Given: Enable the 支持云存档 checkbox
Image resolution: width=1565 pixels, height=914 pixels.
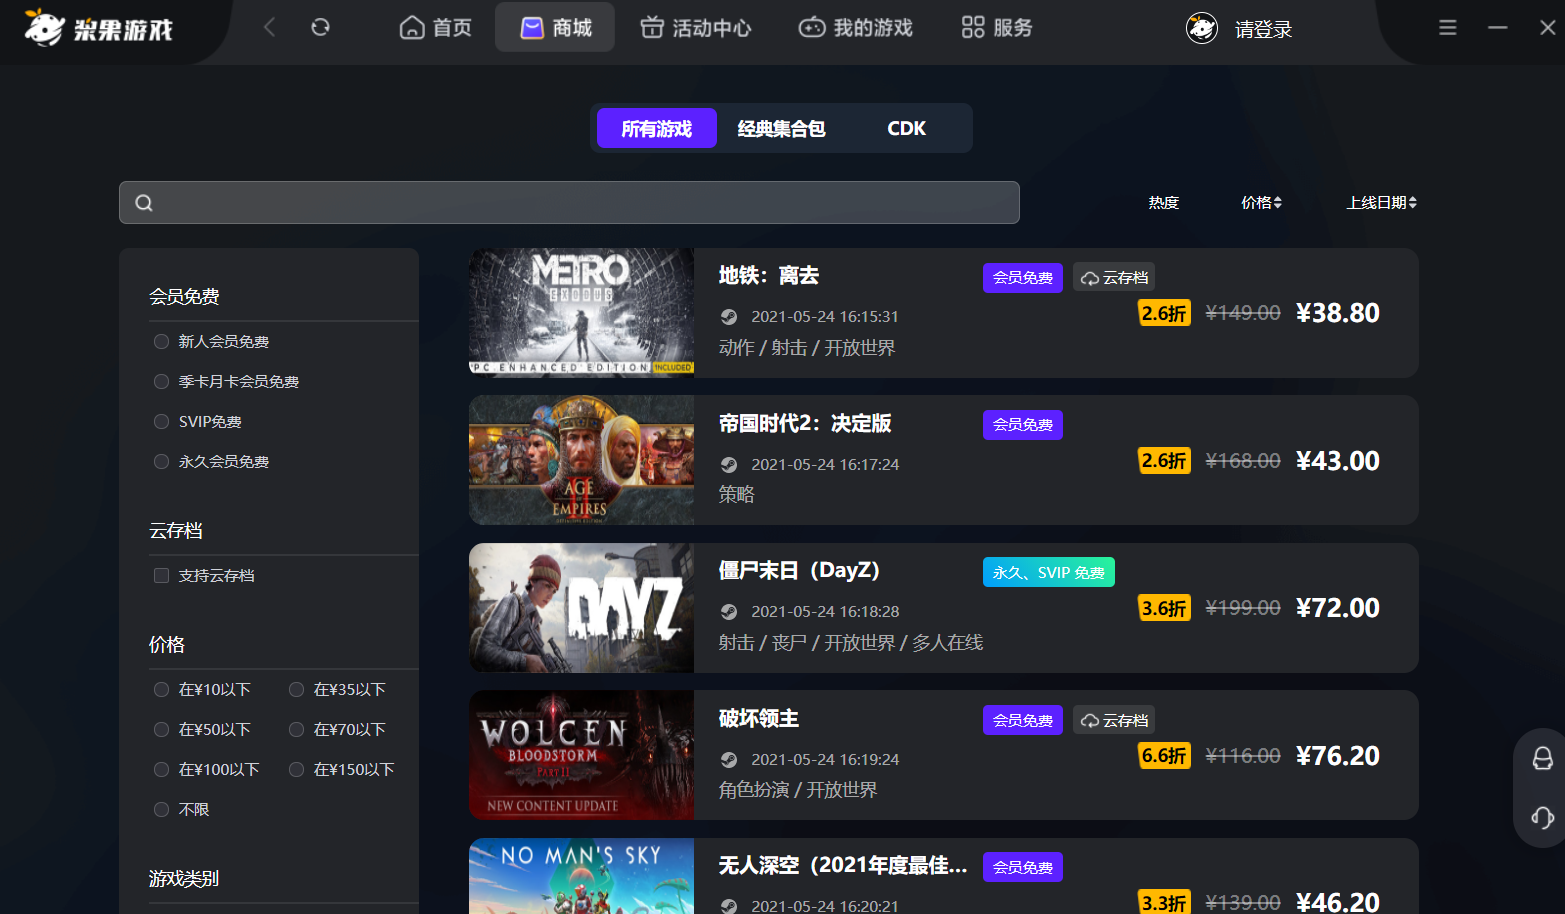Looking at the screenshot, I should click(x=161, y=575).
